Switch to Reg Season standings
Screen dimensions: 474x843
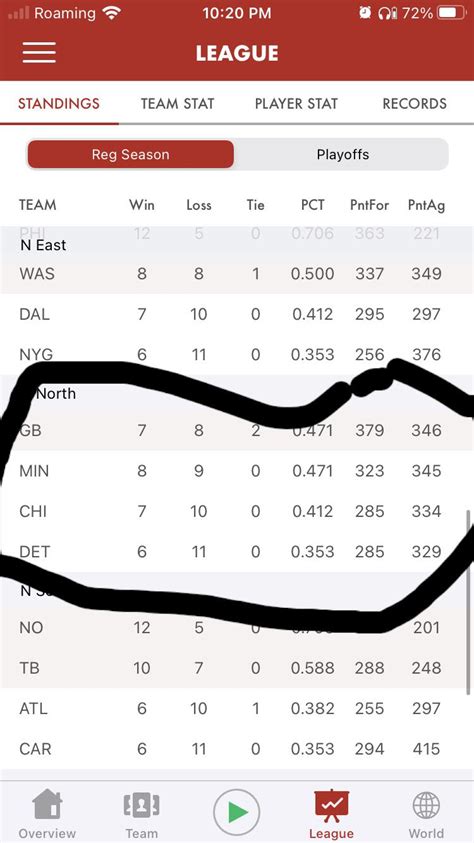131,155
